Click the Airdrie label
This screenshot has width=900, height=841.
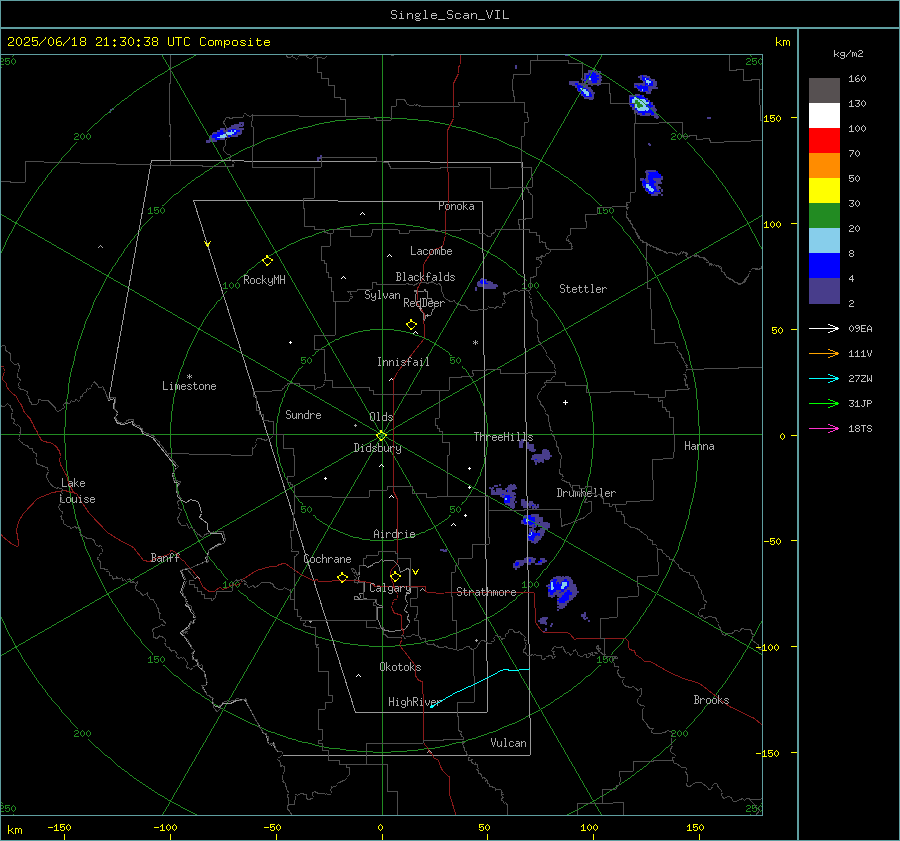coord(394,534)
